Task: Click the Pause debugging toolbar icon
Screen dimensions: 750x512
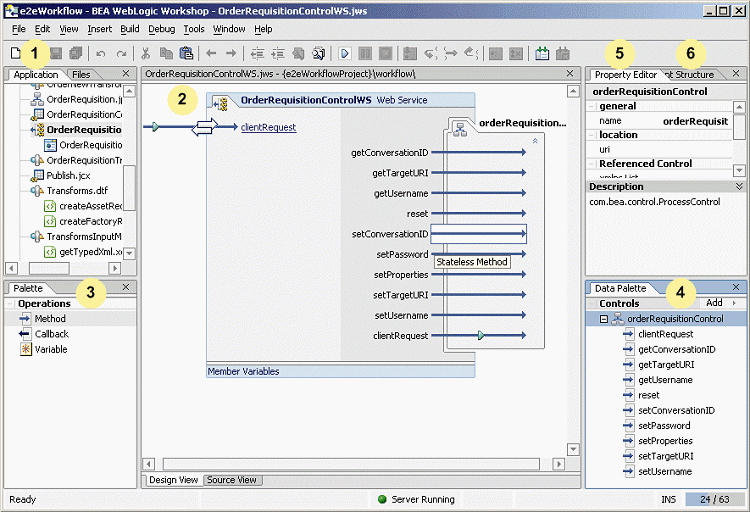Action: click(365, 53)
